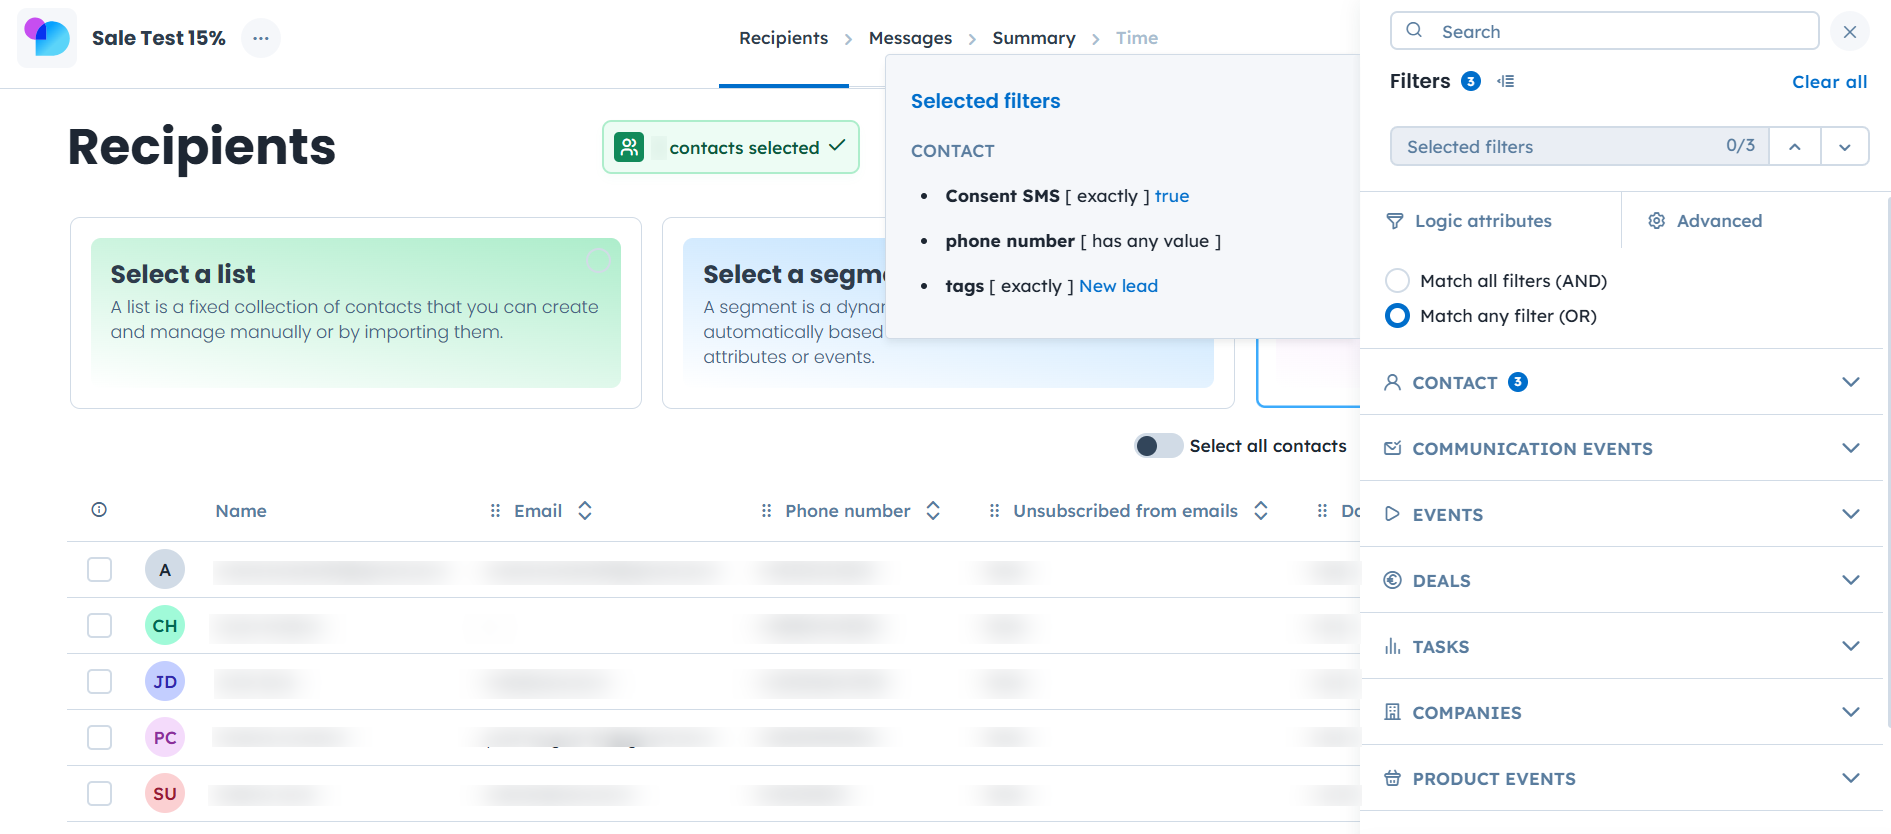Expand the TASKS filter section

[1851, 646]
